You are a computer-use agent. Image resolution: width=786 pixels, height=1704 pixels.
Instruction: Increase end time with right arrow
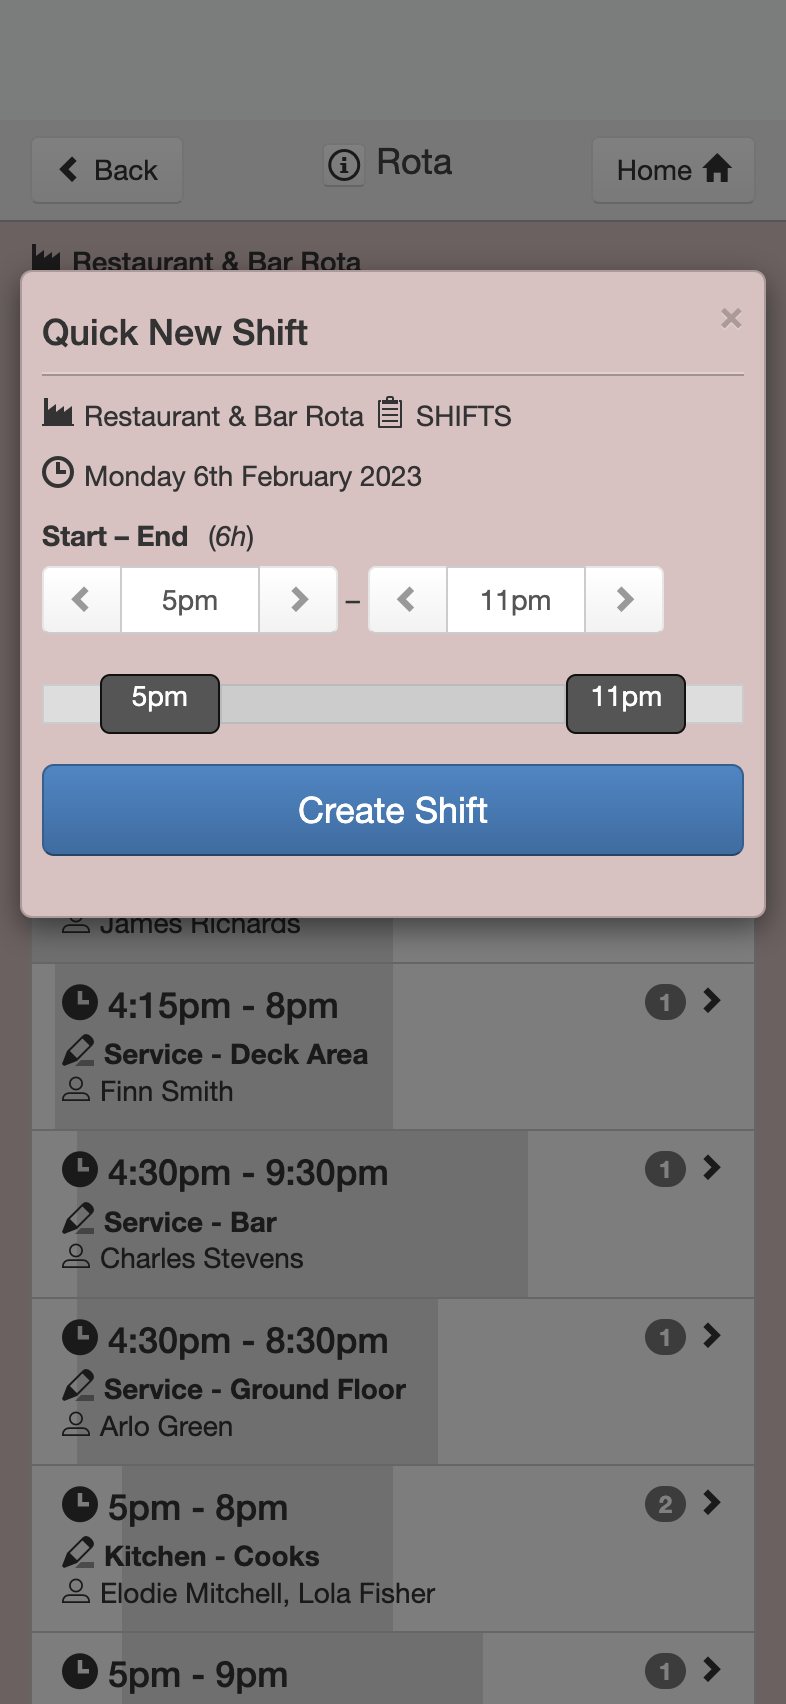click(x=624, y=600)
